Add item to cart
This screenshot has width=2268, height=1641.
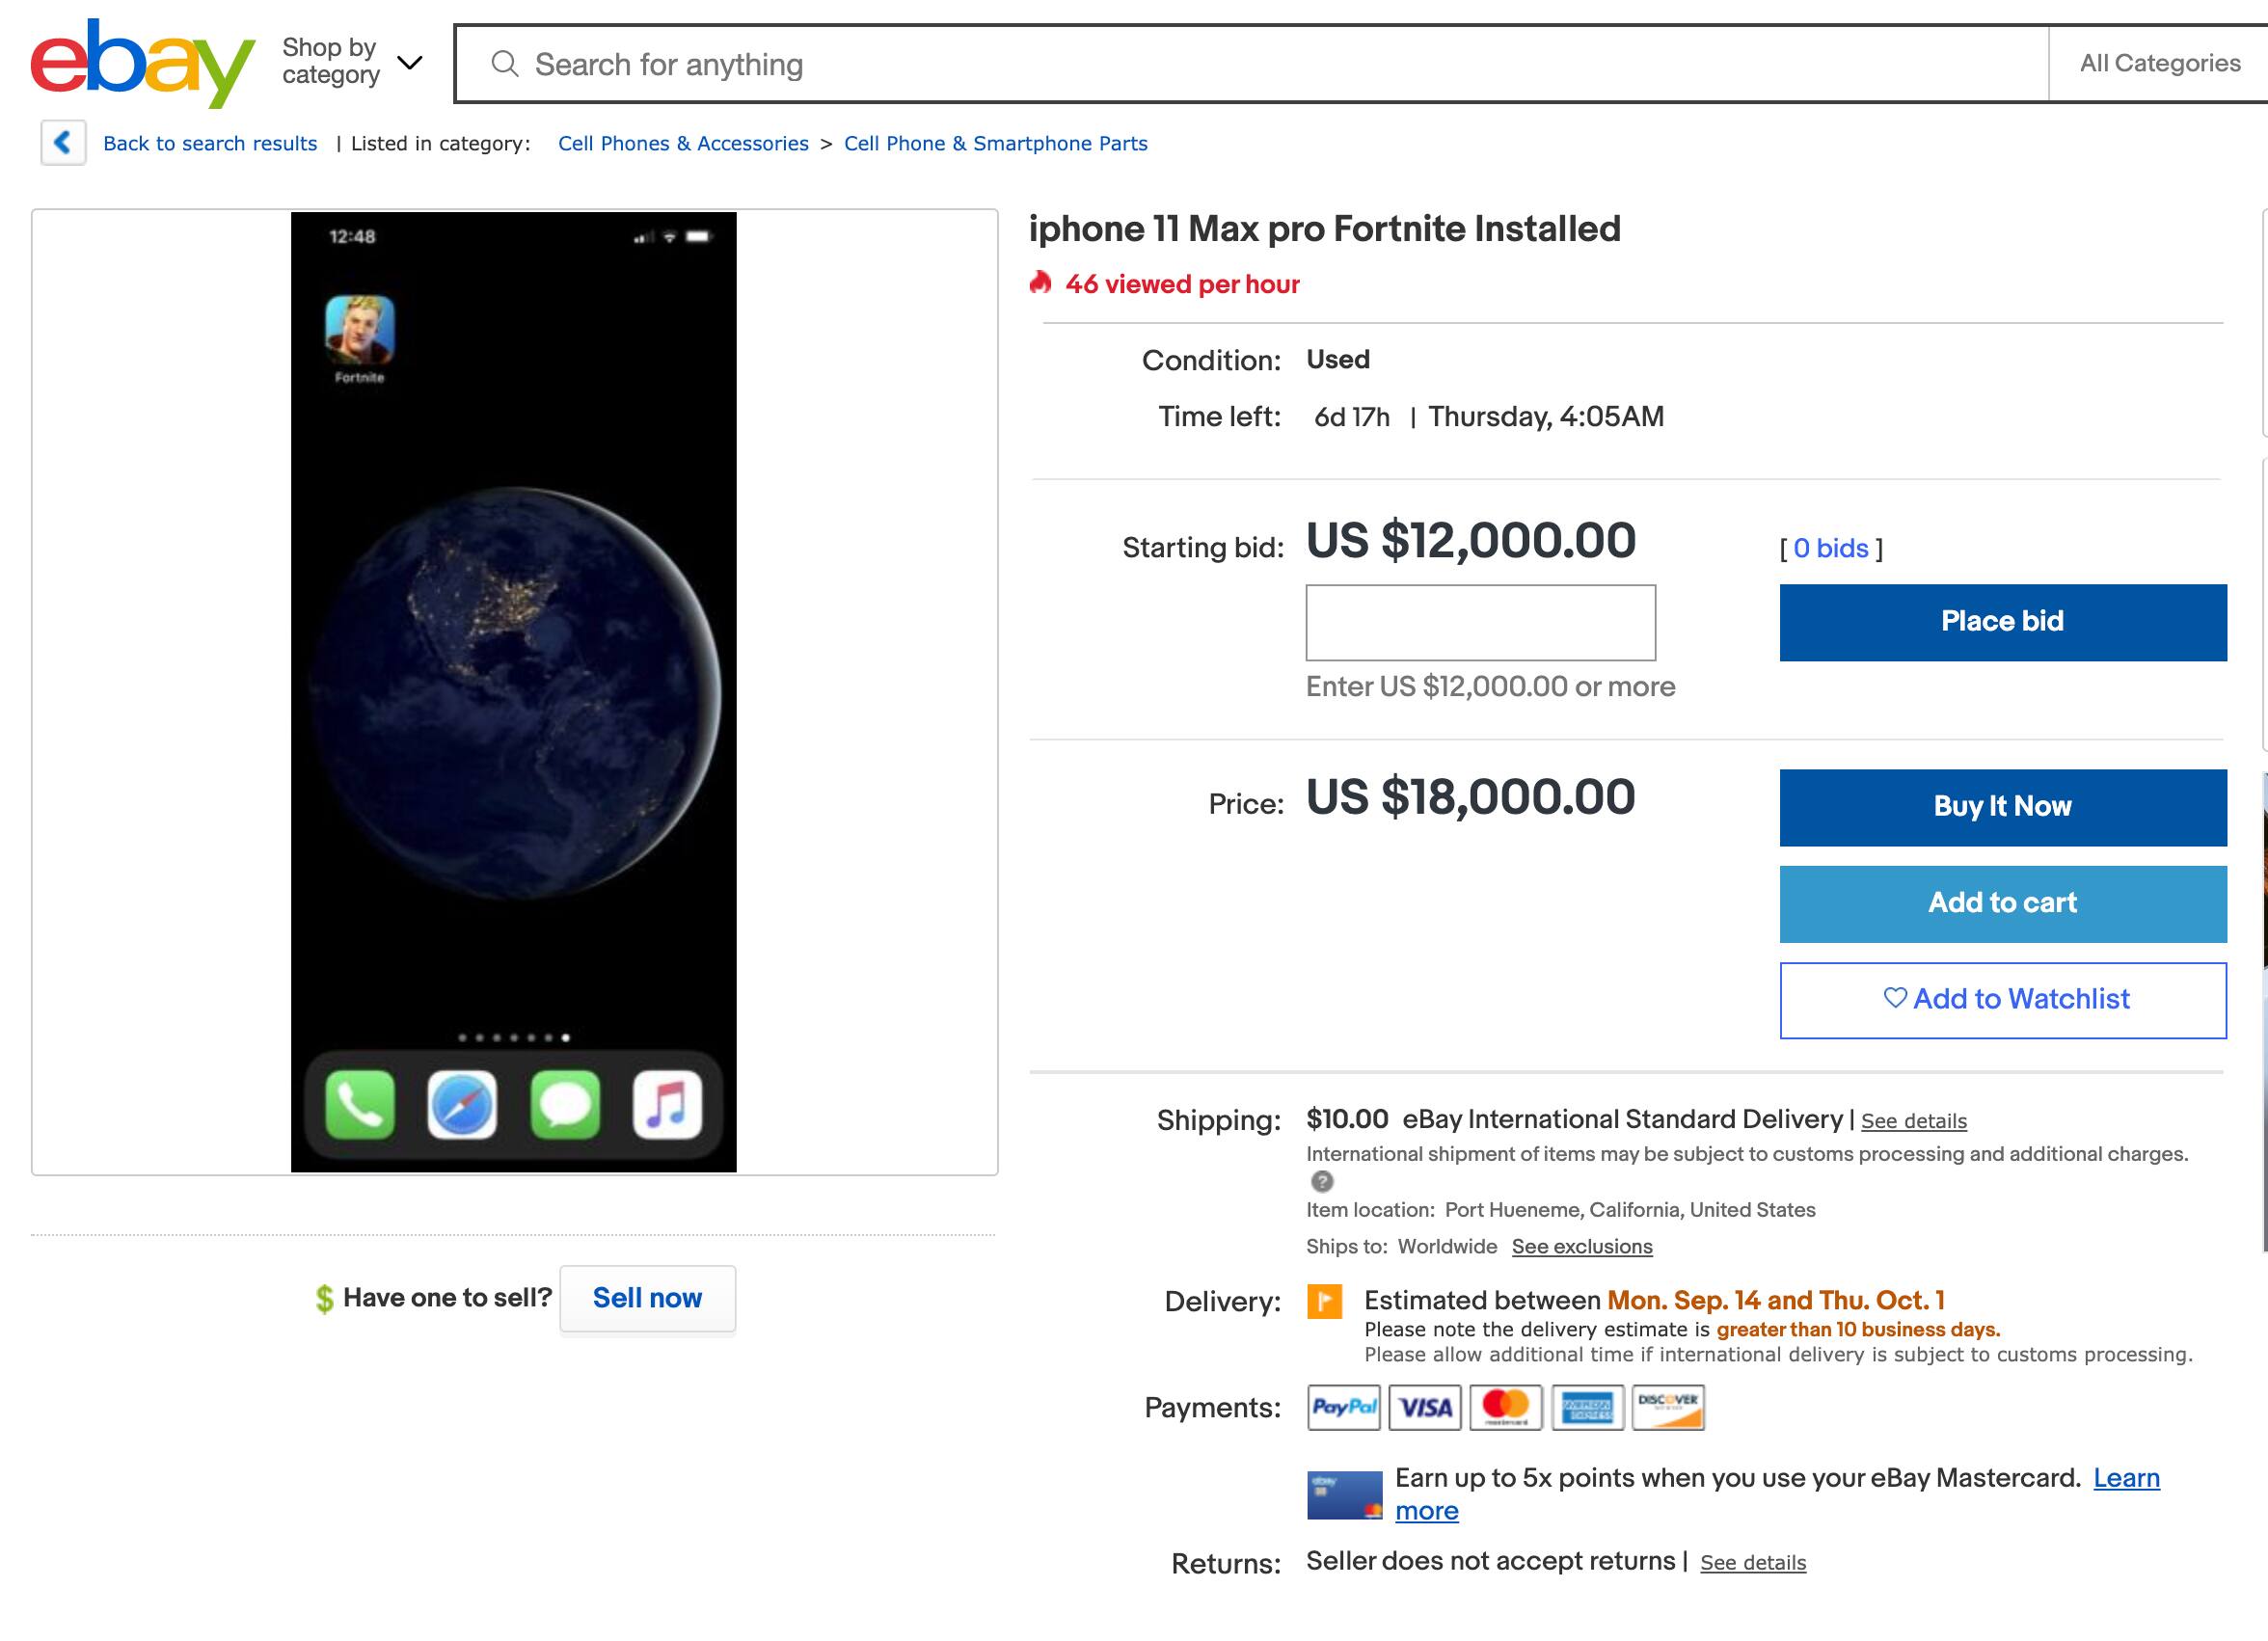[2002, 903]
